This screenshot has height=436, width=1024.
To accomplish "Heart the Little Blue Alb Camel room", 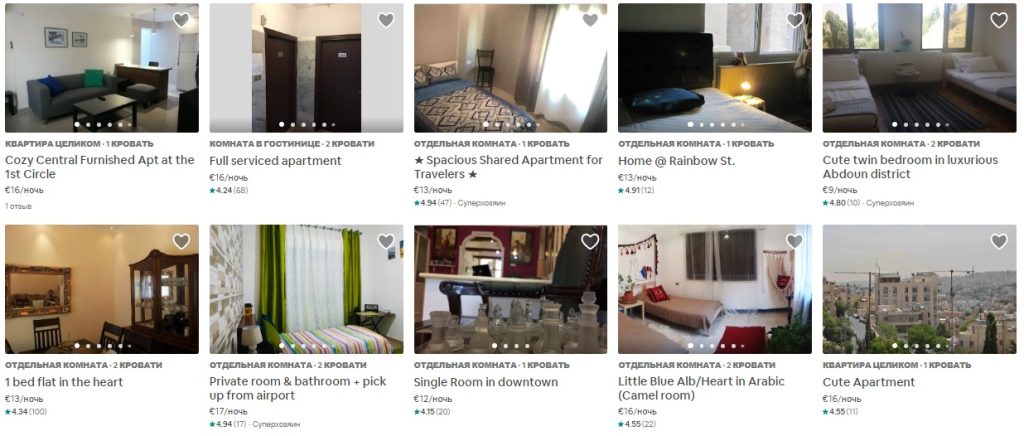I will pos(794,241).
